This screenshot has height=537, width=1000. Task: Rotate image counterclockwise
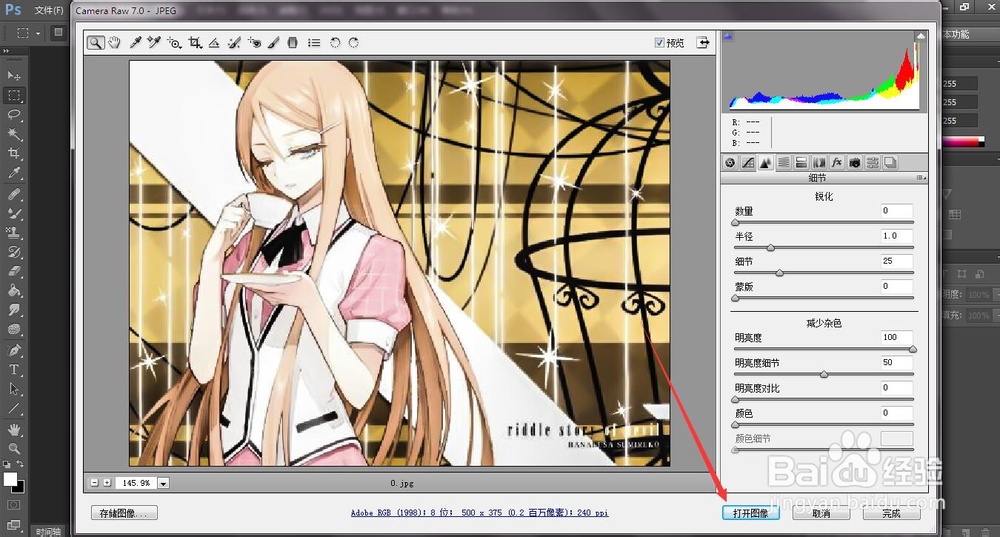(x=335, y=43)
